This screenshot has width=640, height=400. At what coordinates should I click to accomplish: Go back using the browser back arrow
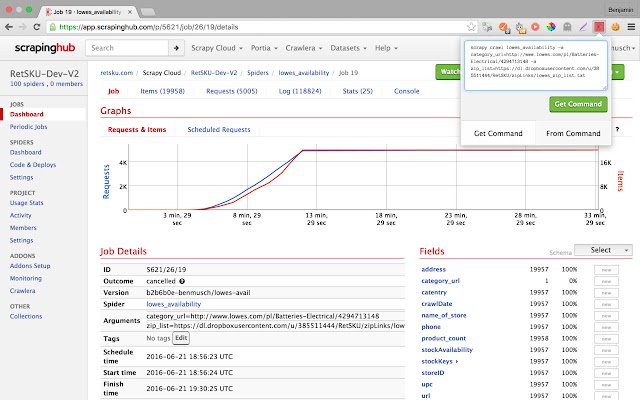point(9,27)
